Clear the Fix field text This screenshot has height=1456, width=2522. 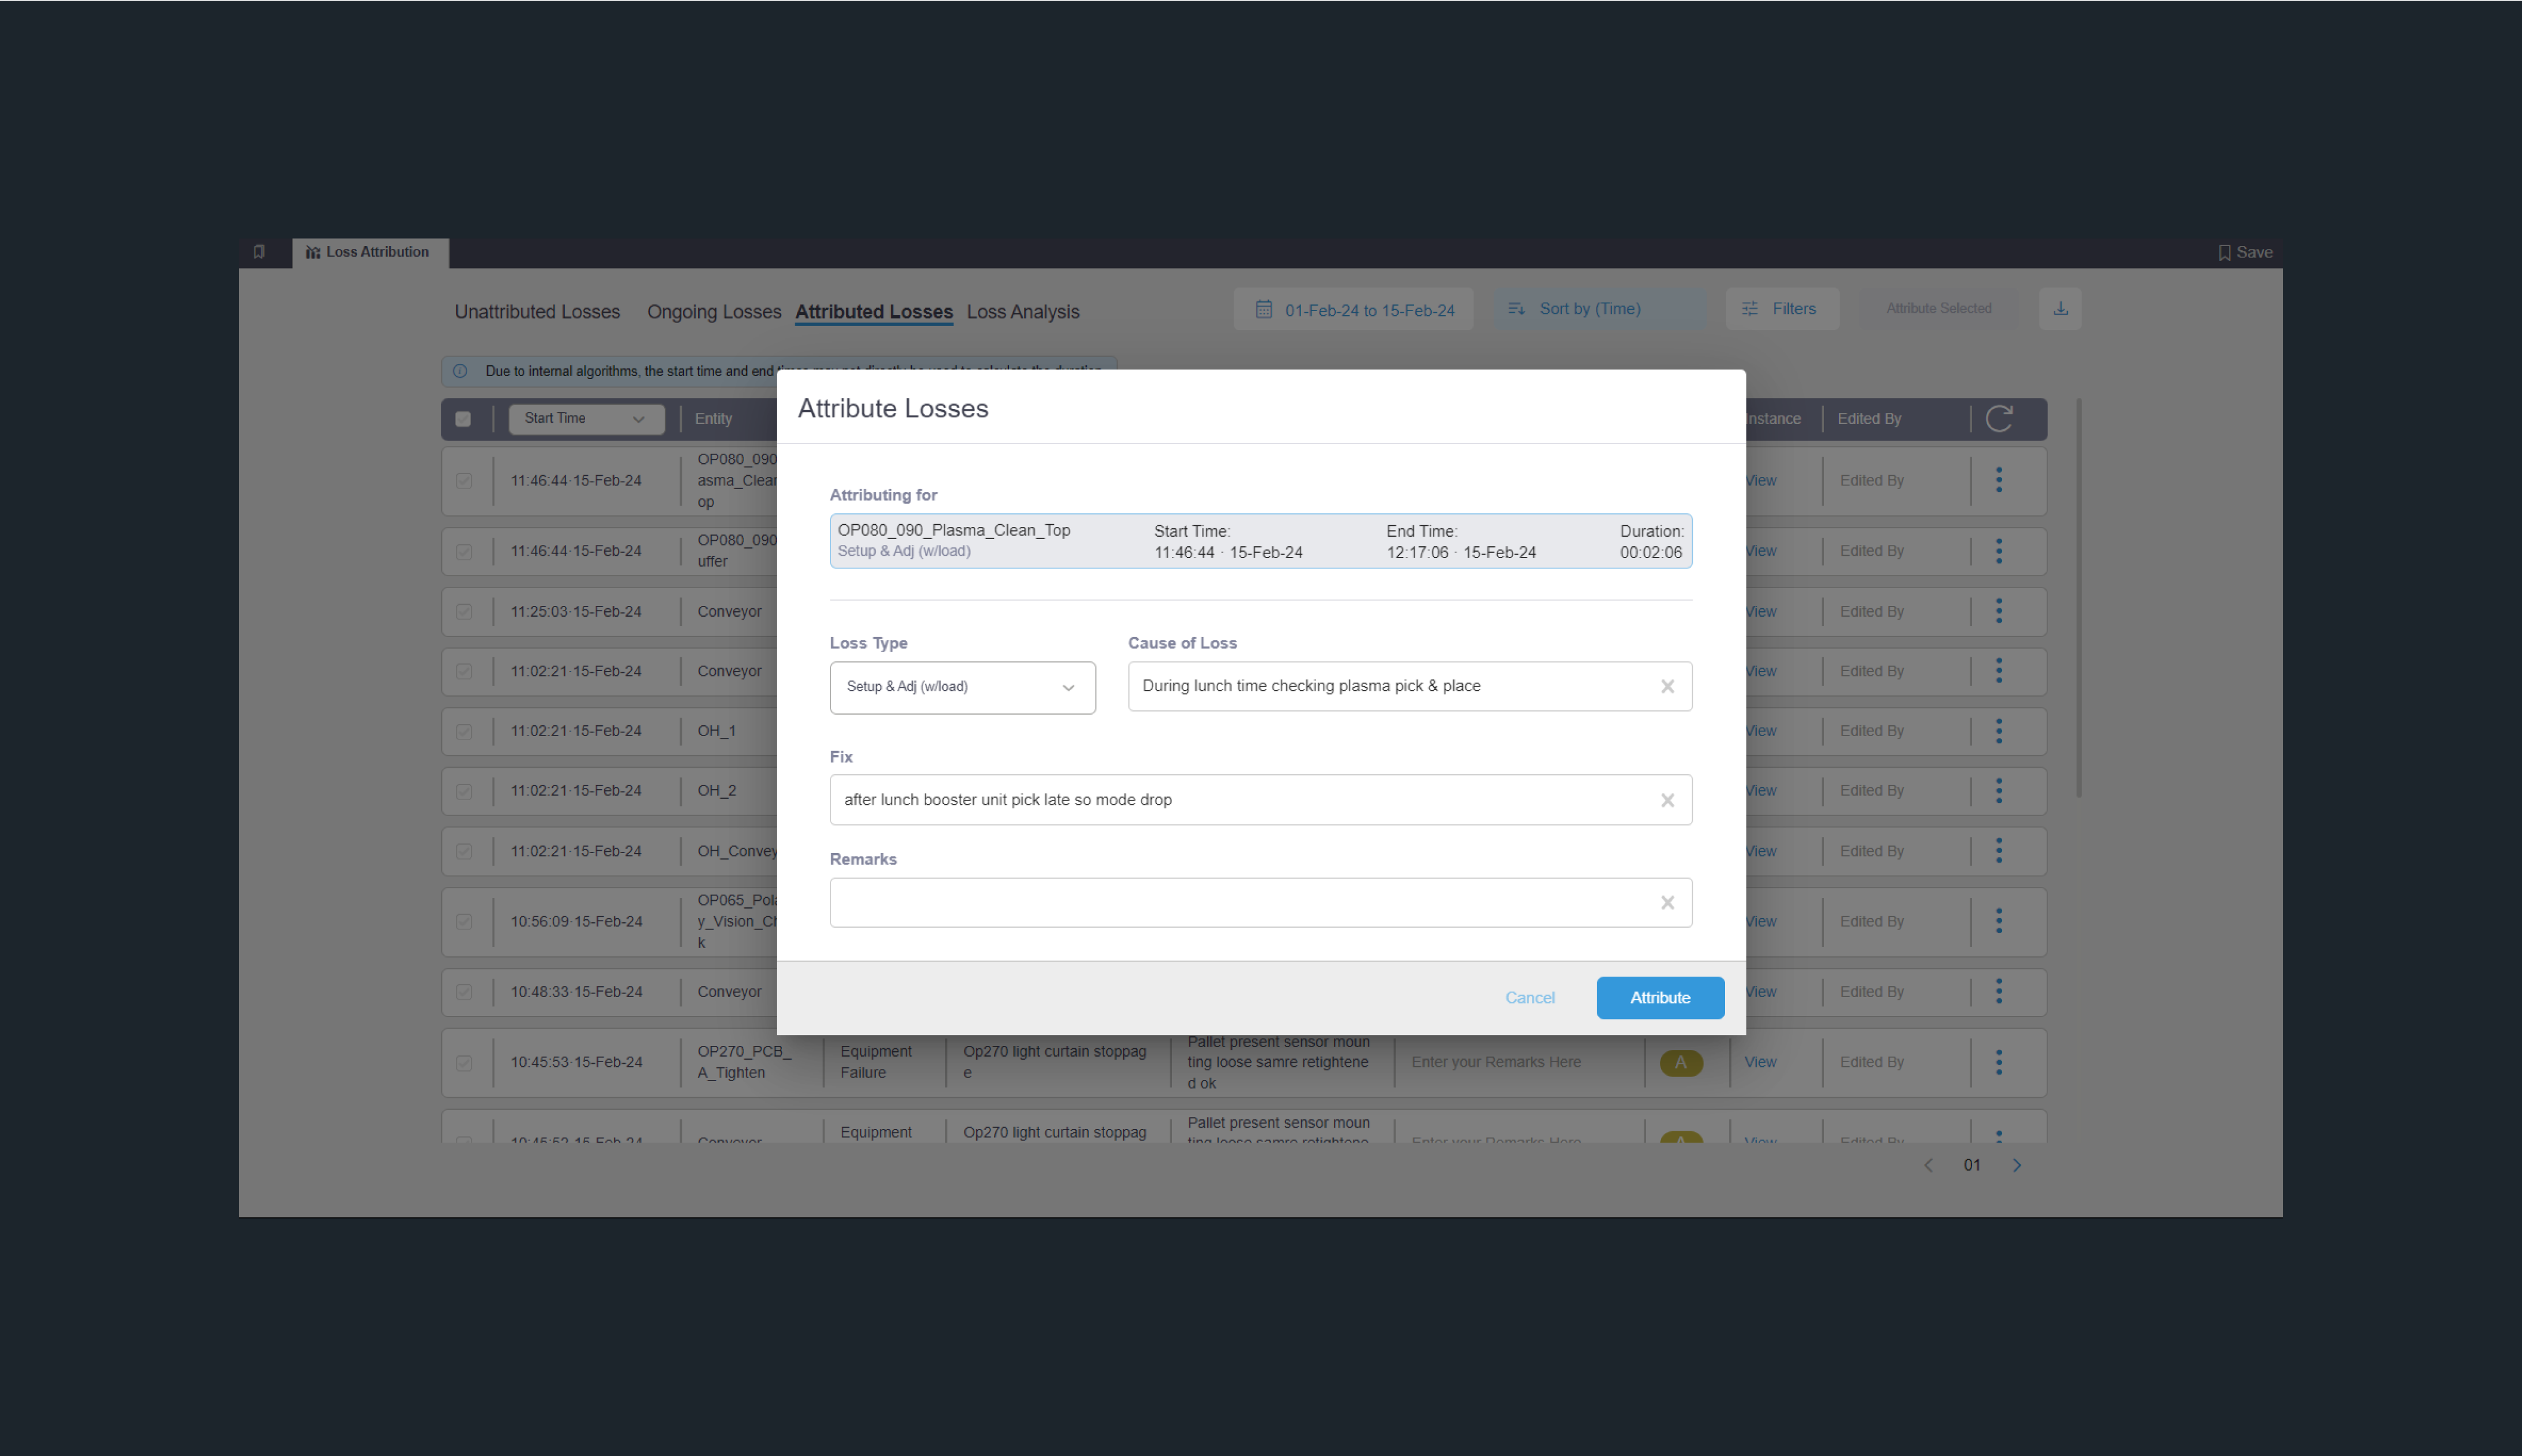[1667, 800]
